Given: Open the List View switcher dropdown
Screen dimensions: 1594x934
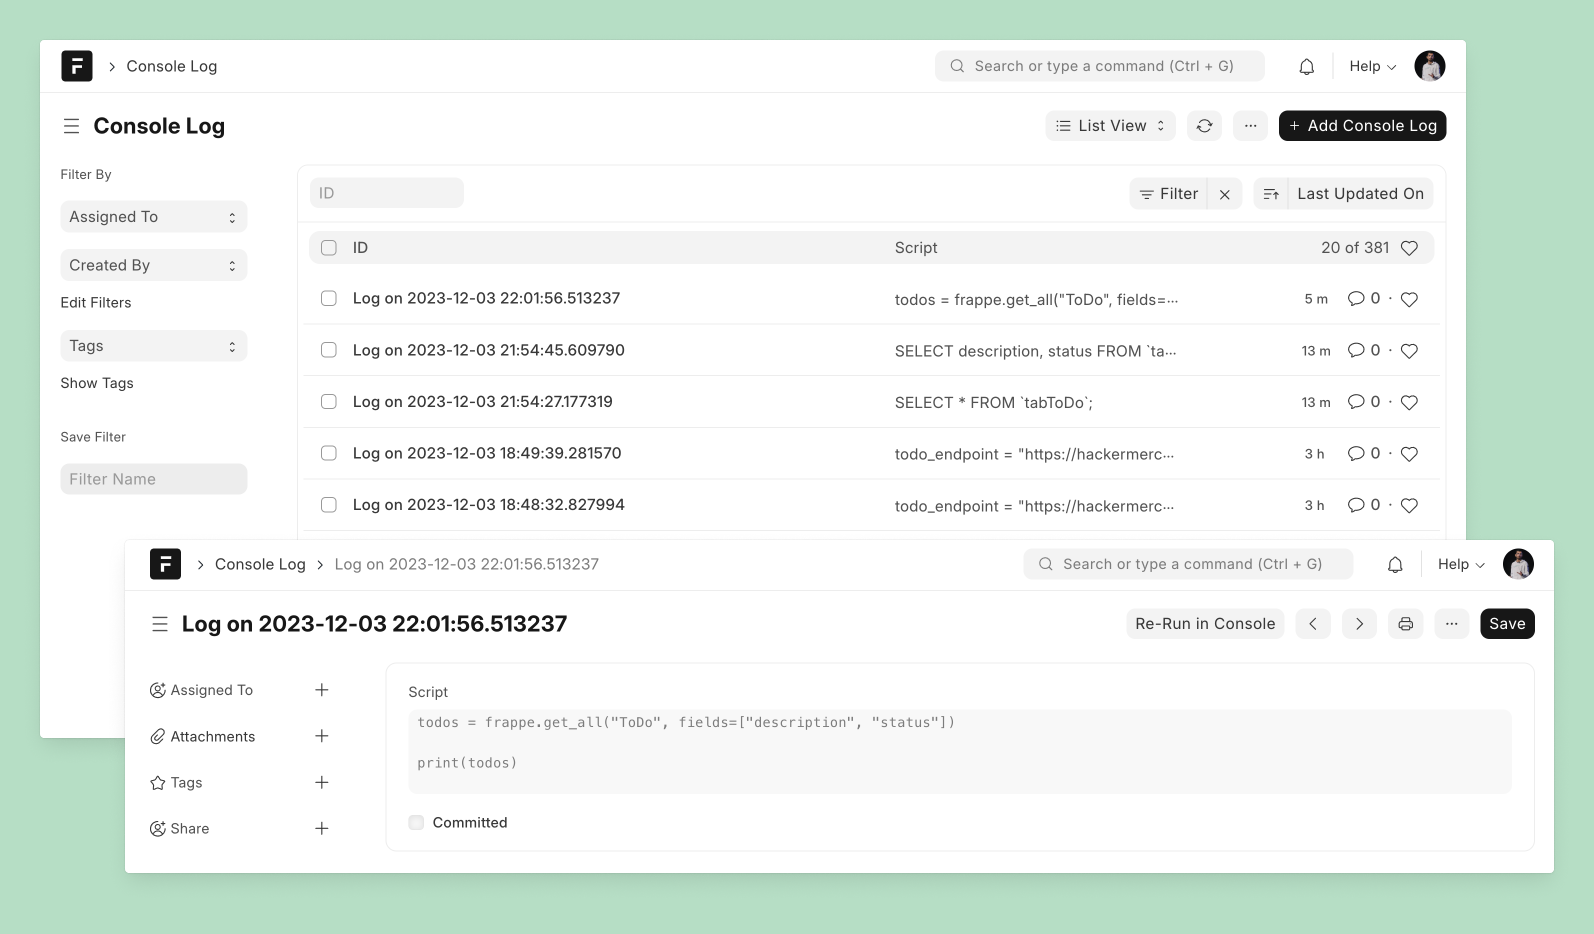Looking at the screenshot, I should click(x=1110, y=126).
